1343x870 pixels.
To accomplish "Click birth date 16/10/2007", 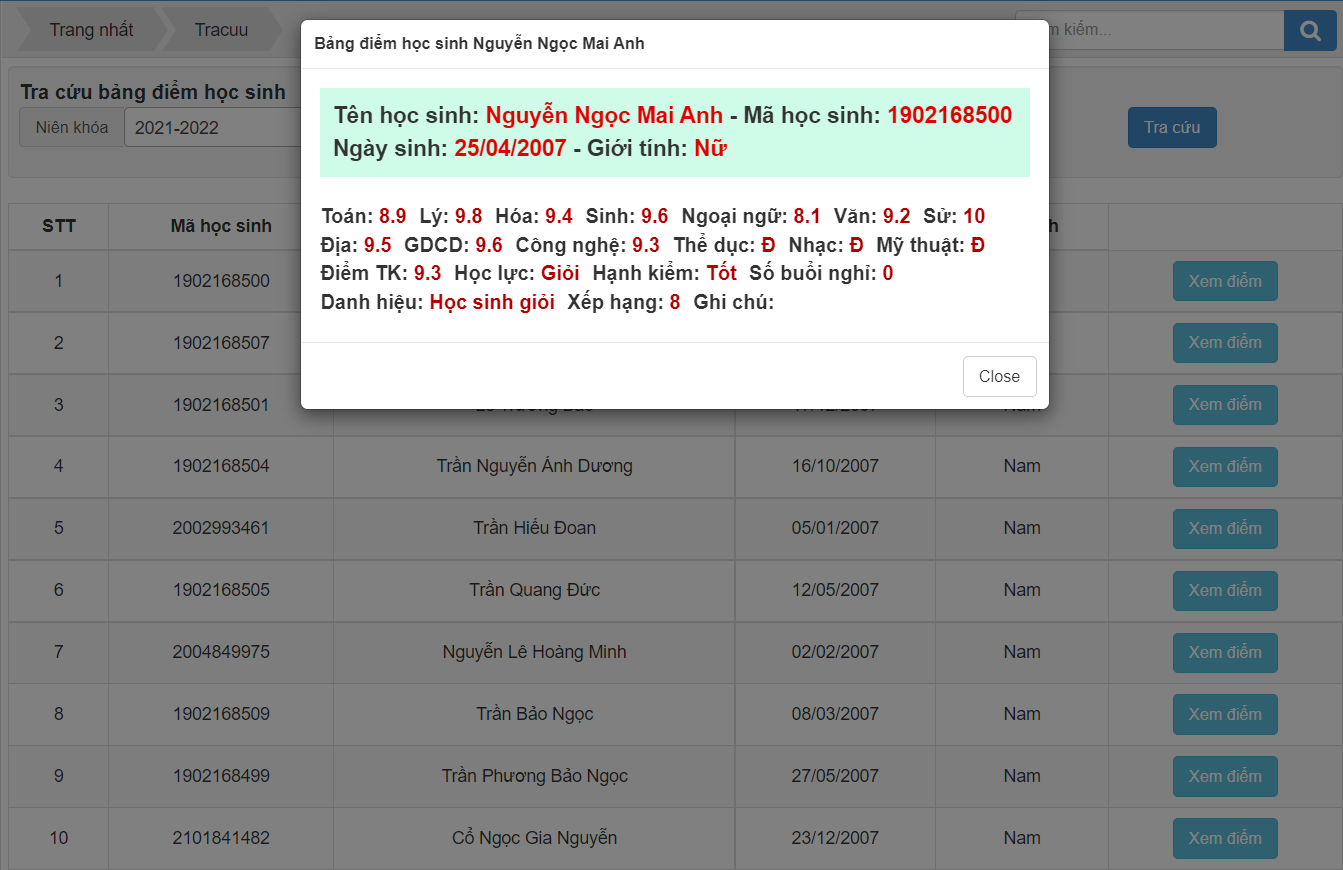I will tap(835, 466).
